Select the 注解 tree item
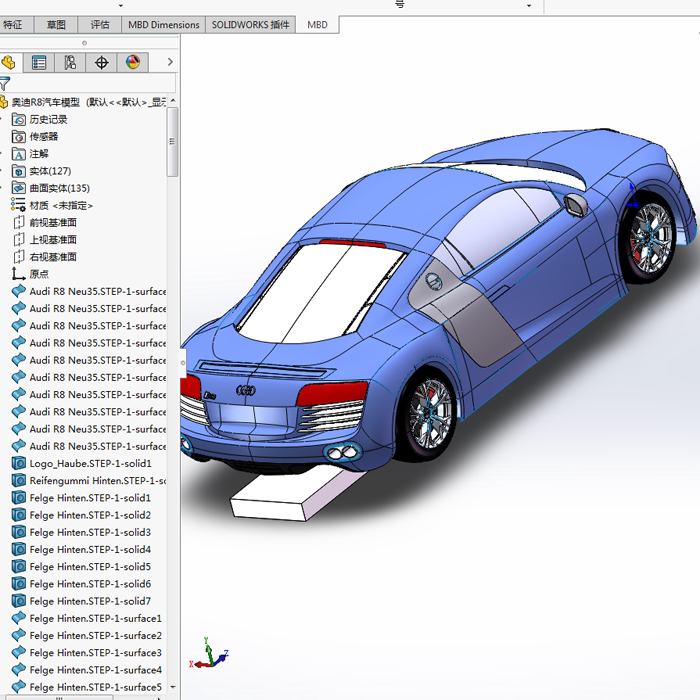The image size is (700, 700). 39,154
